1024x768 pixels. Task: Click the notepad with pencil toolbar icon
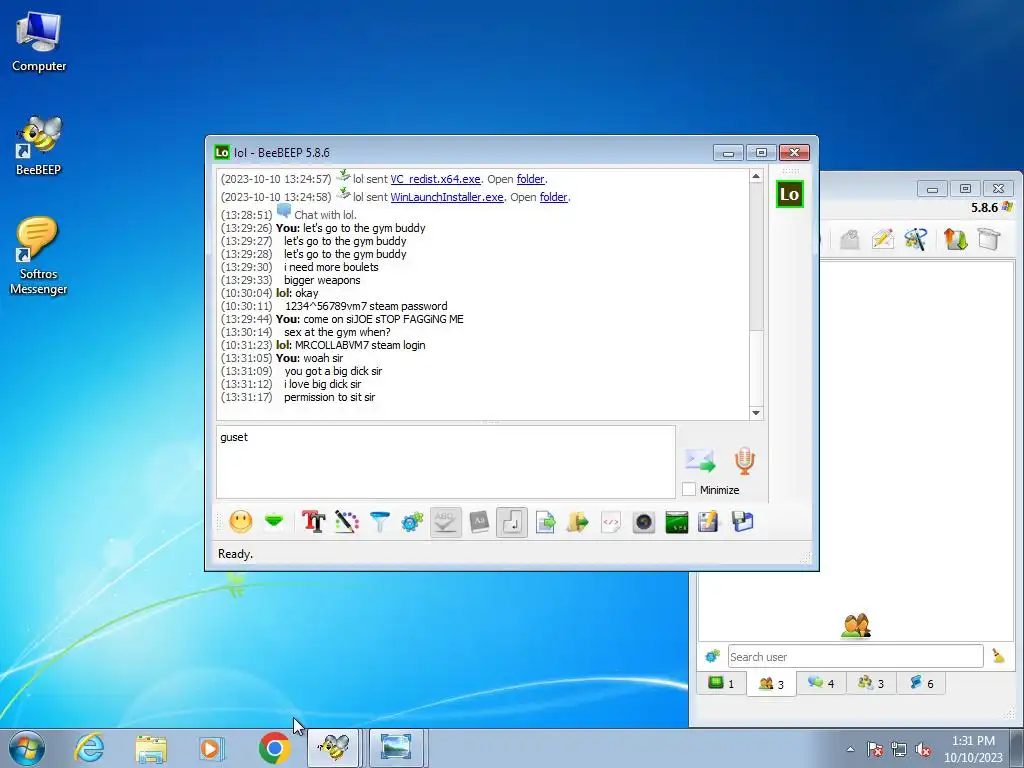[709, 522]
